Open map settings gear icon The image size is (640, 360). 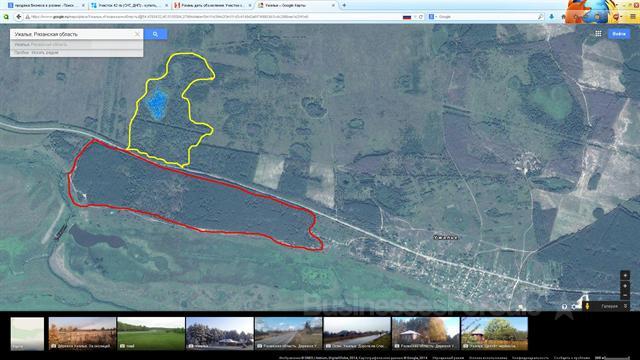pyautogui.click(x=575, y=307)
